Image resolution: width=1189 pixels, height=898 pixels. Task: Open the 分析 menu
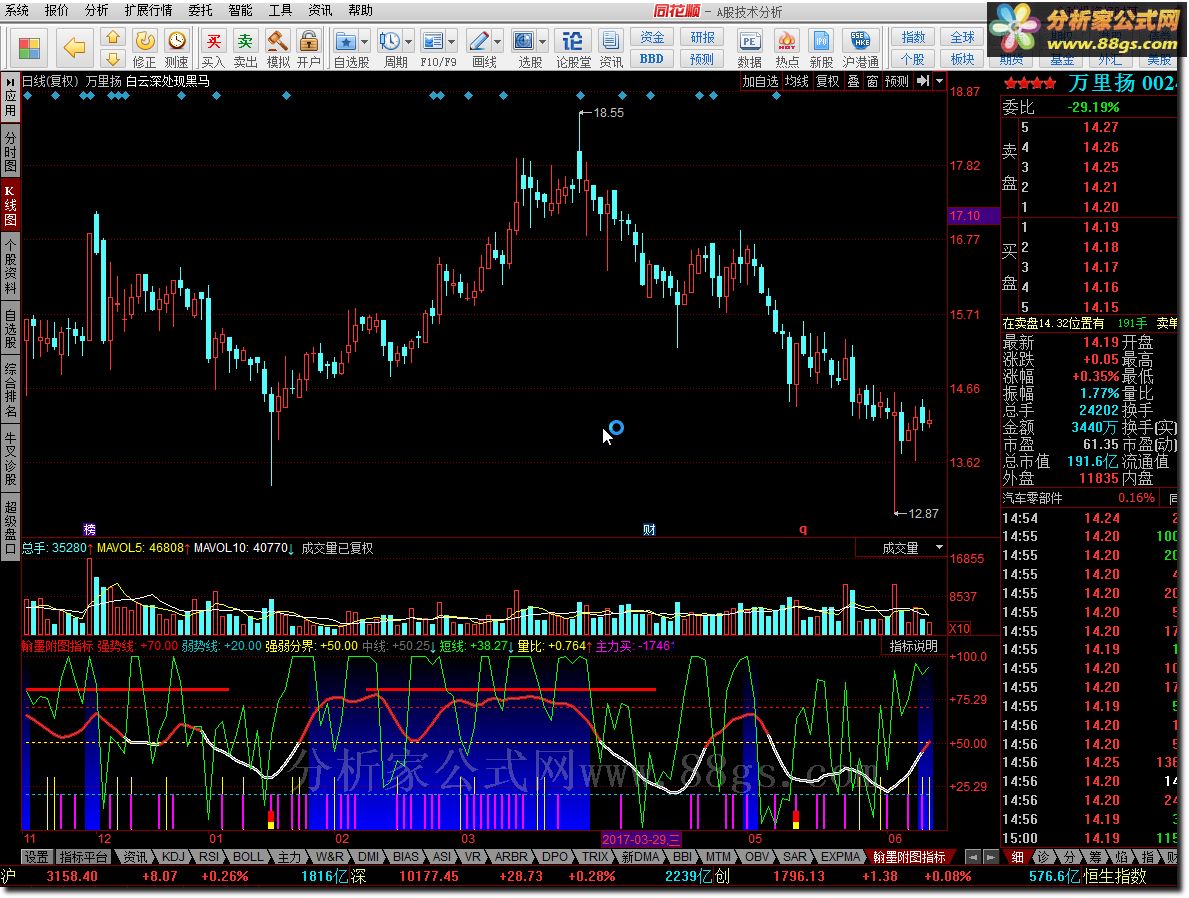[96, 11]
